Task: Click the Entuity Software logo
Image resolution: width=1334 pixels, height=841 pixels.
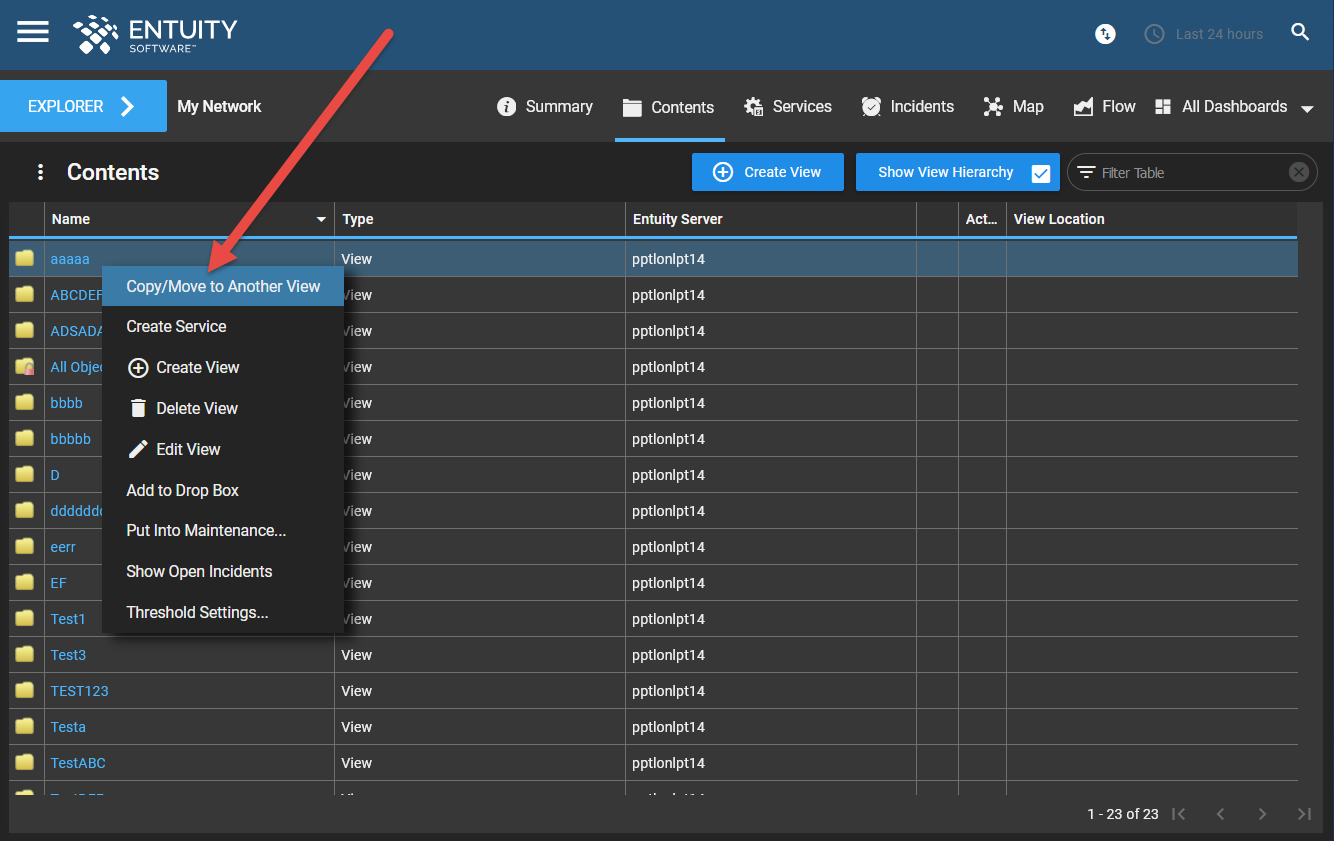Action: coord(156,34)
